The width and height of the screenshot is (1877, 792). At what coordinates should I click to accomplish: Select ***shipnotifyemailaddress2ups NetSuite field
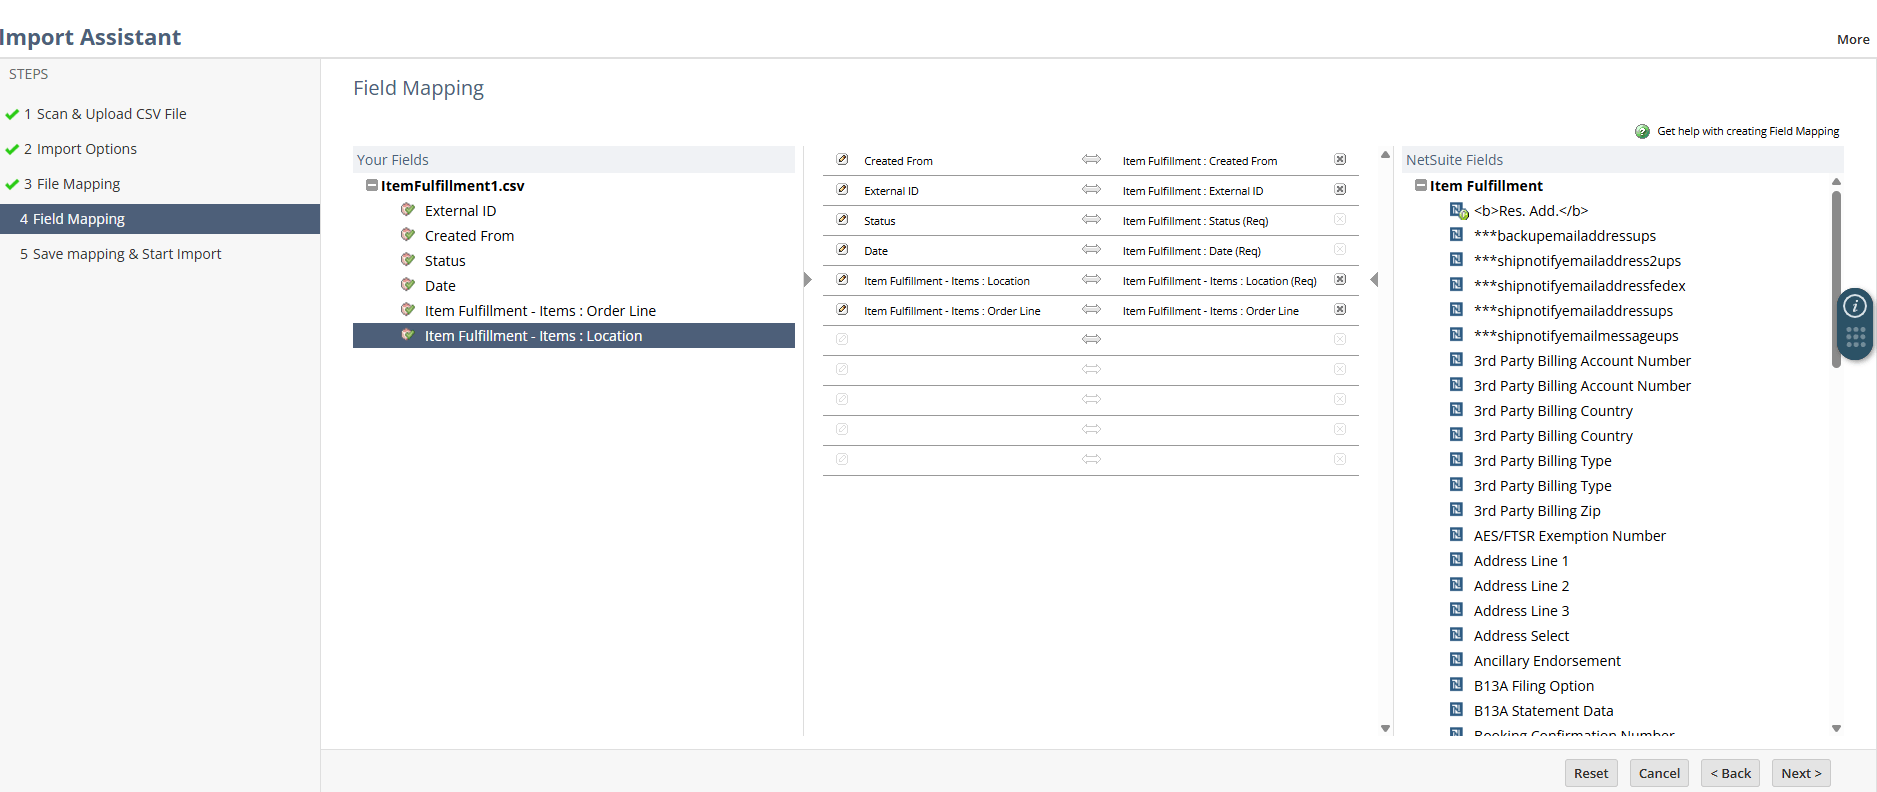[x=1577, y=261]
